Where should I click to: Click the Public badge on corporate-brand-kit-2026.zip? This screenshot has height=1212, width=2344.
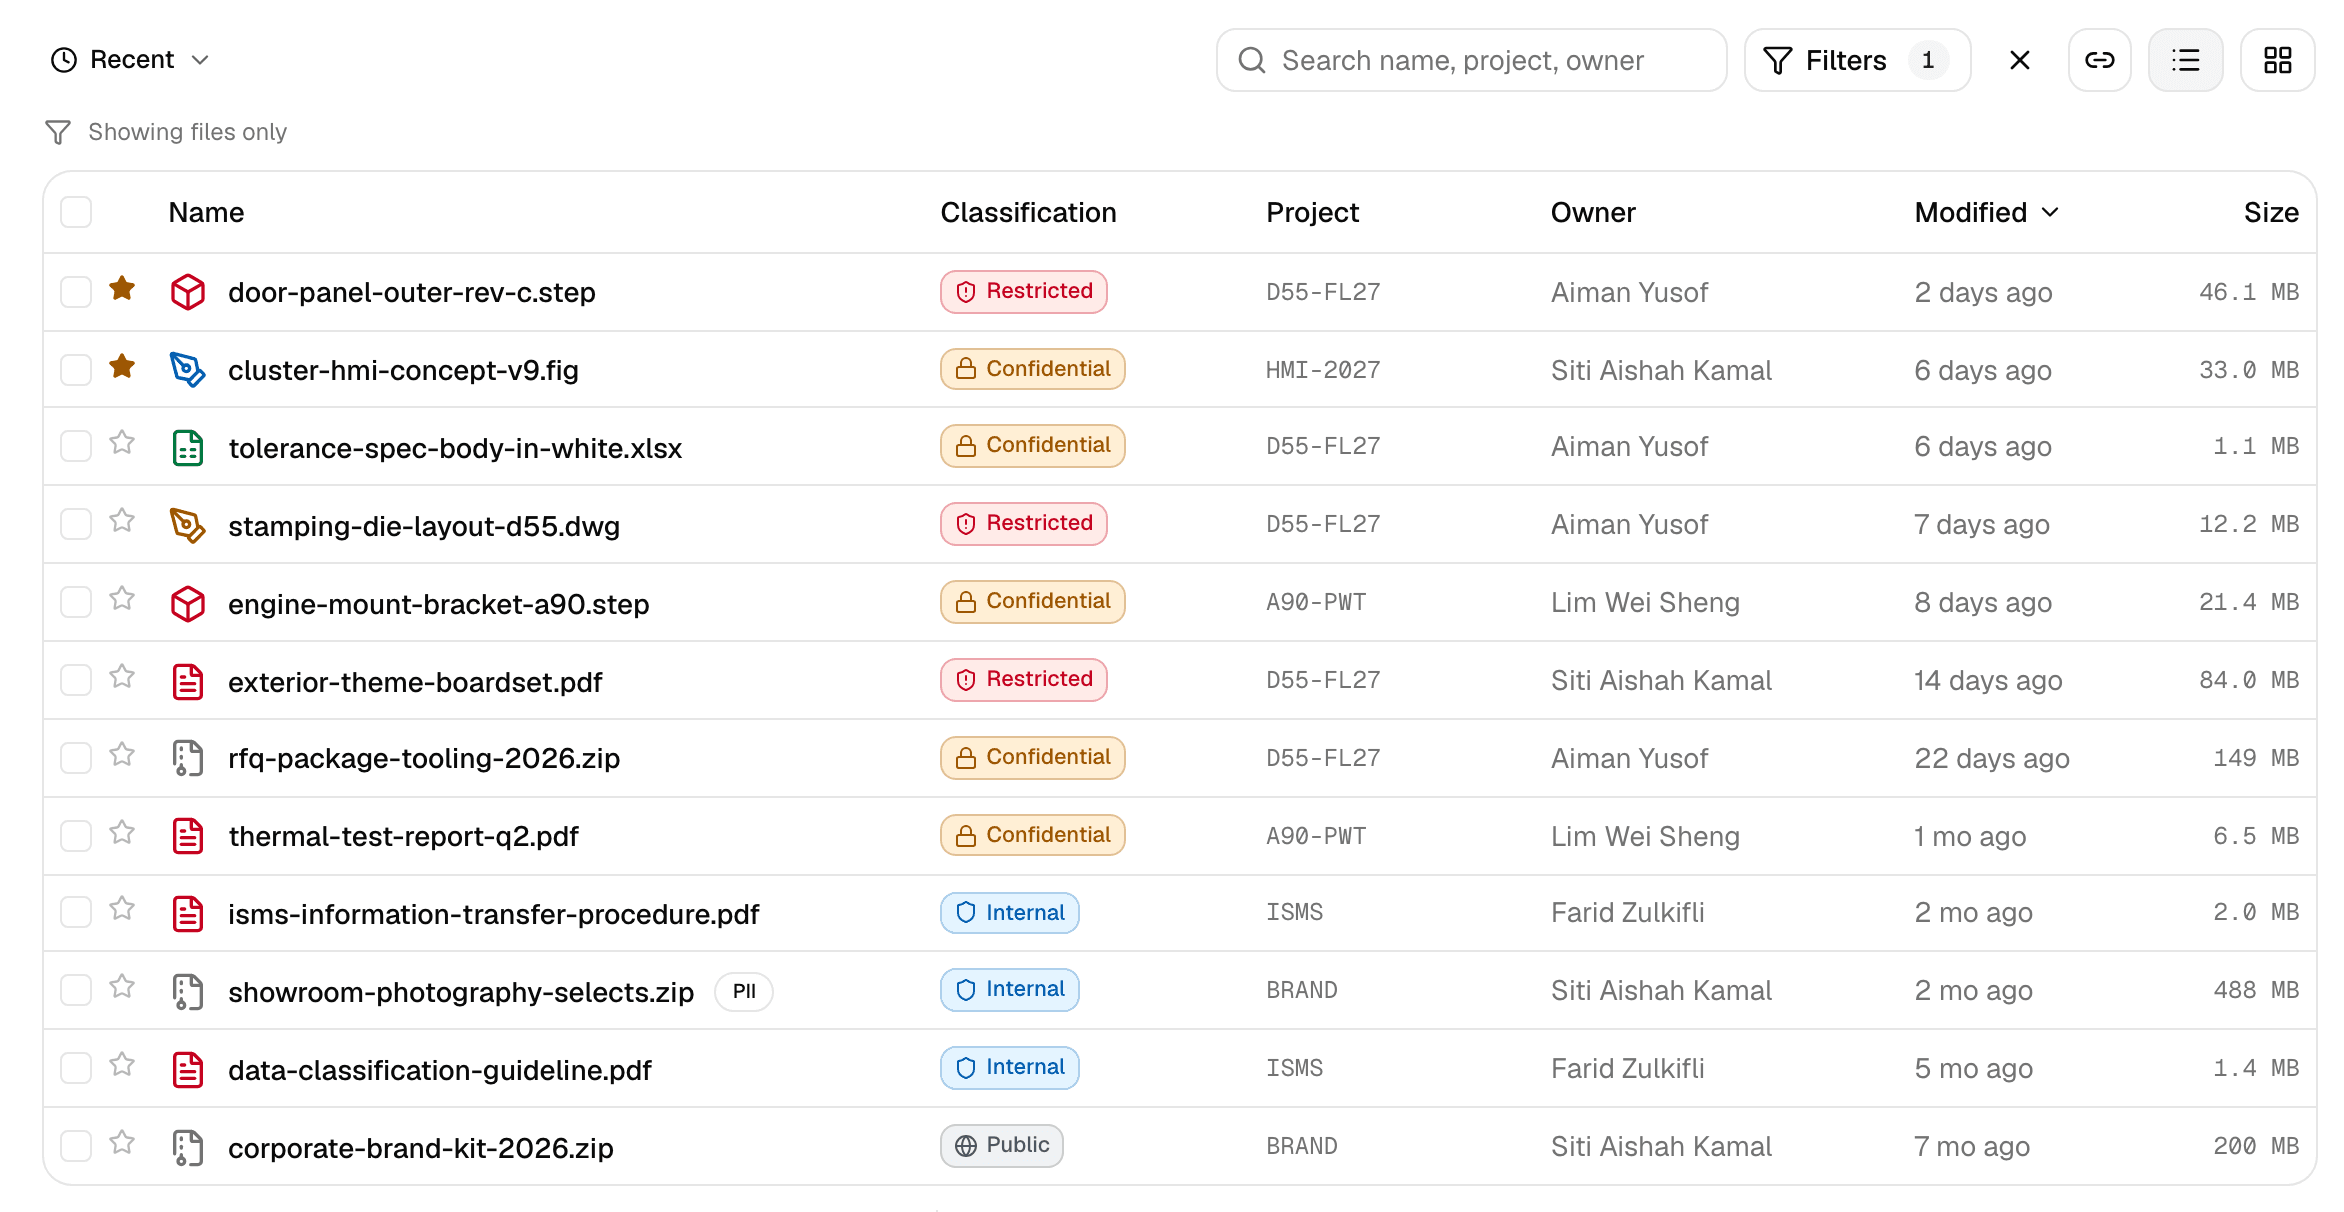(x=1001, y=1146)
